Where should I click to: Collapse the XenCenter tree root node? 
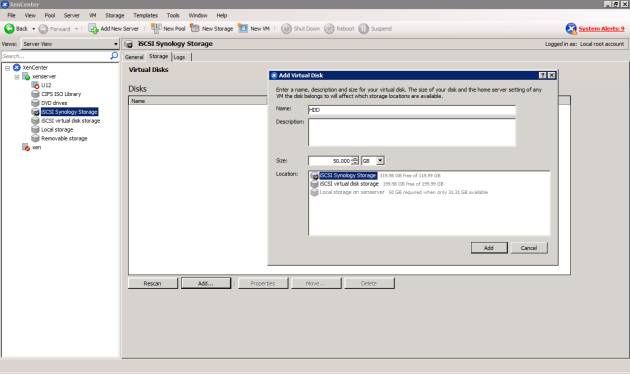tap(7, 68)
